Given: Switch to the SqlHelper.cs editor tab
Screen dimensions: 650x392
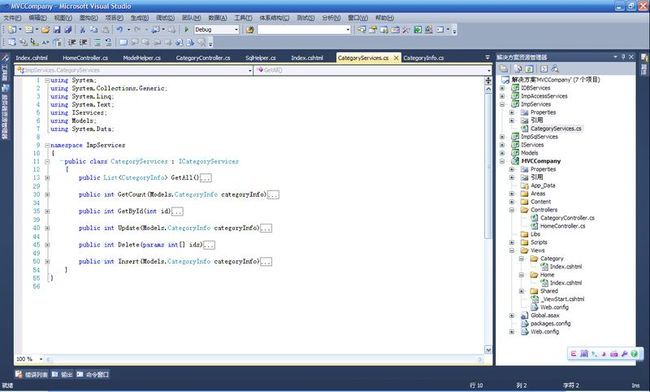Looking at the screenshot, I should tap(260, 58).
